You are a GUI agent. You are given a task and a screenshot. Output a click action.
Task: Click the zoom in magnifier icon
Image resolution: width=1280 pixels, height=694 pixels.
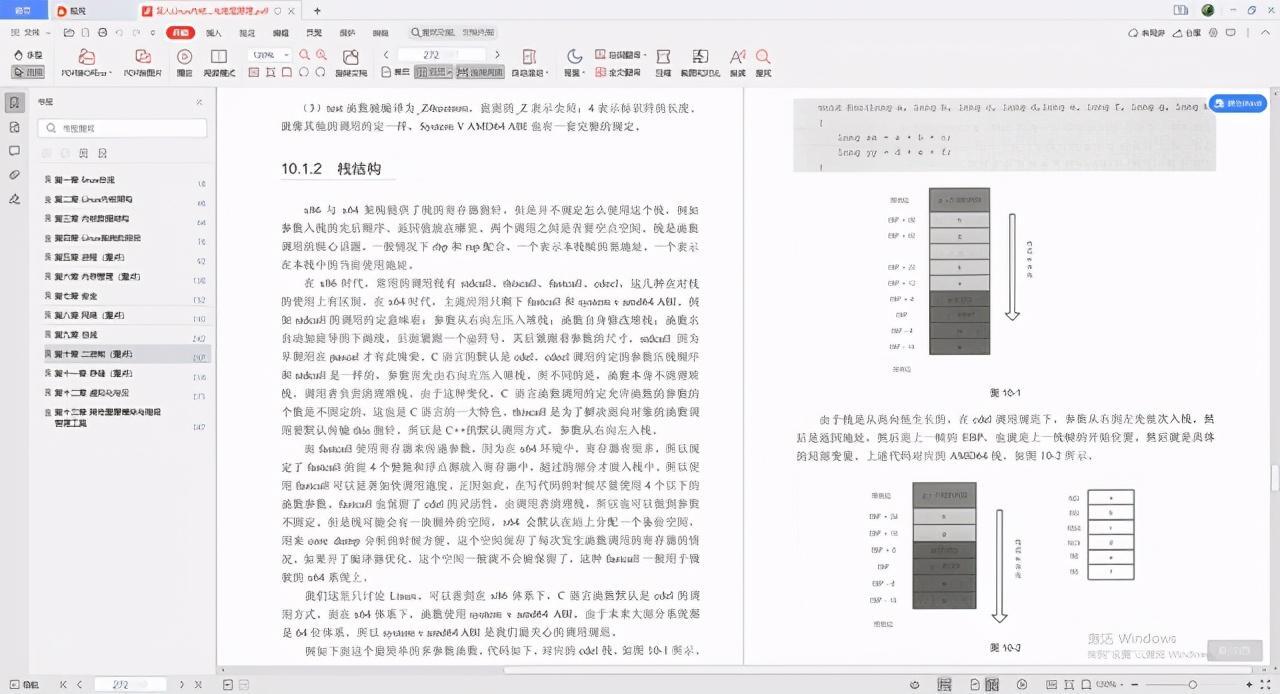point(321,55)
